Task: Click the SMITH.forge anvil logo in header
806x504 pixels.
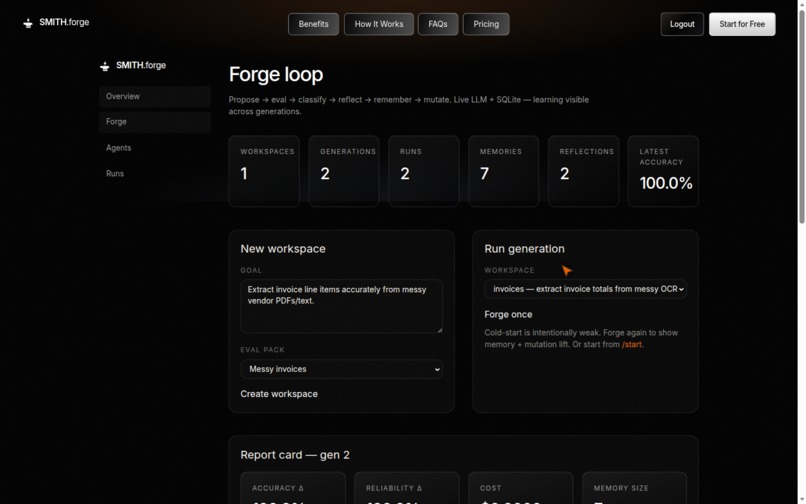Action: point(28,23)
